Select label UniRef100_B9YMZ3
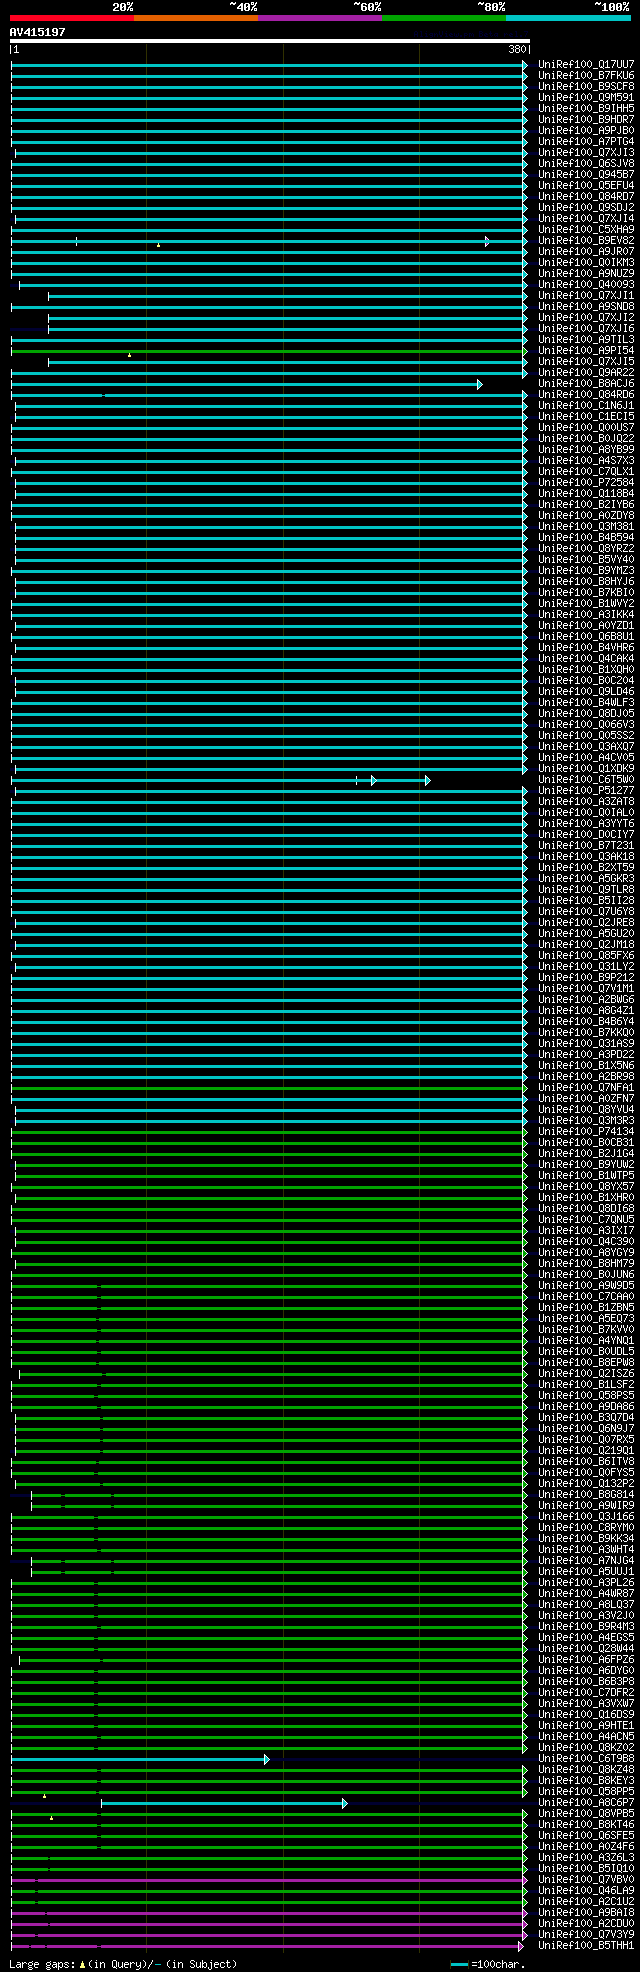The width and height of the screenshot is (640, 1972). [x=586, y=571]
